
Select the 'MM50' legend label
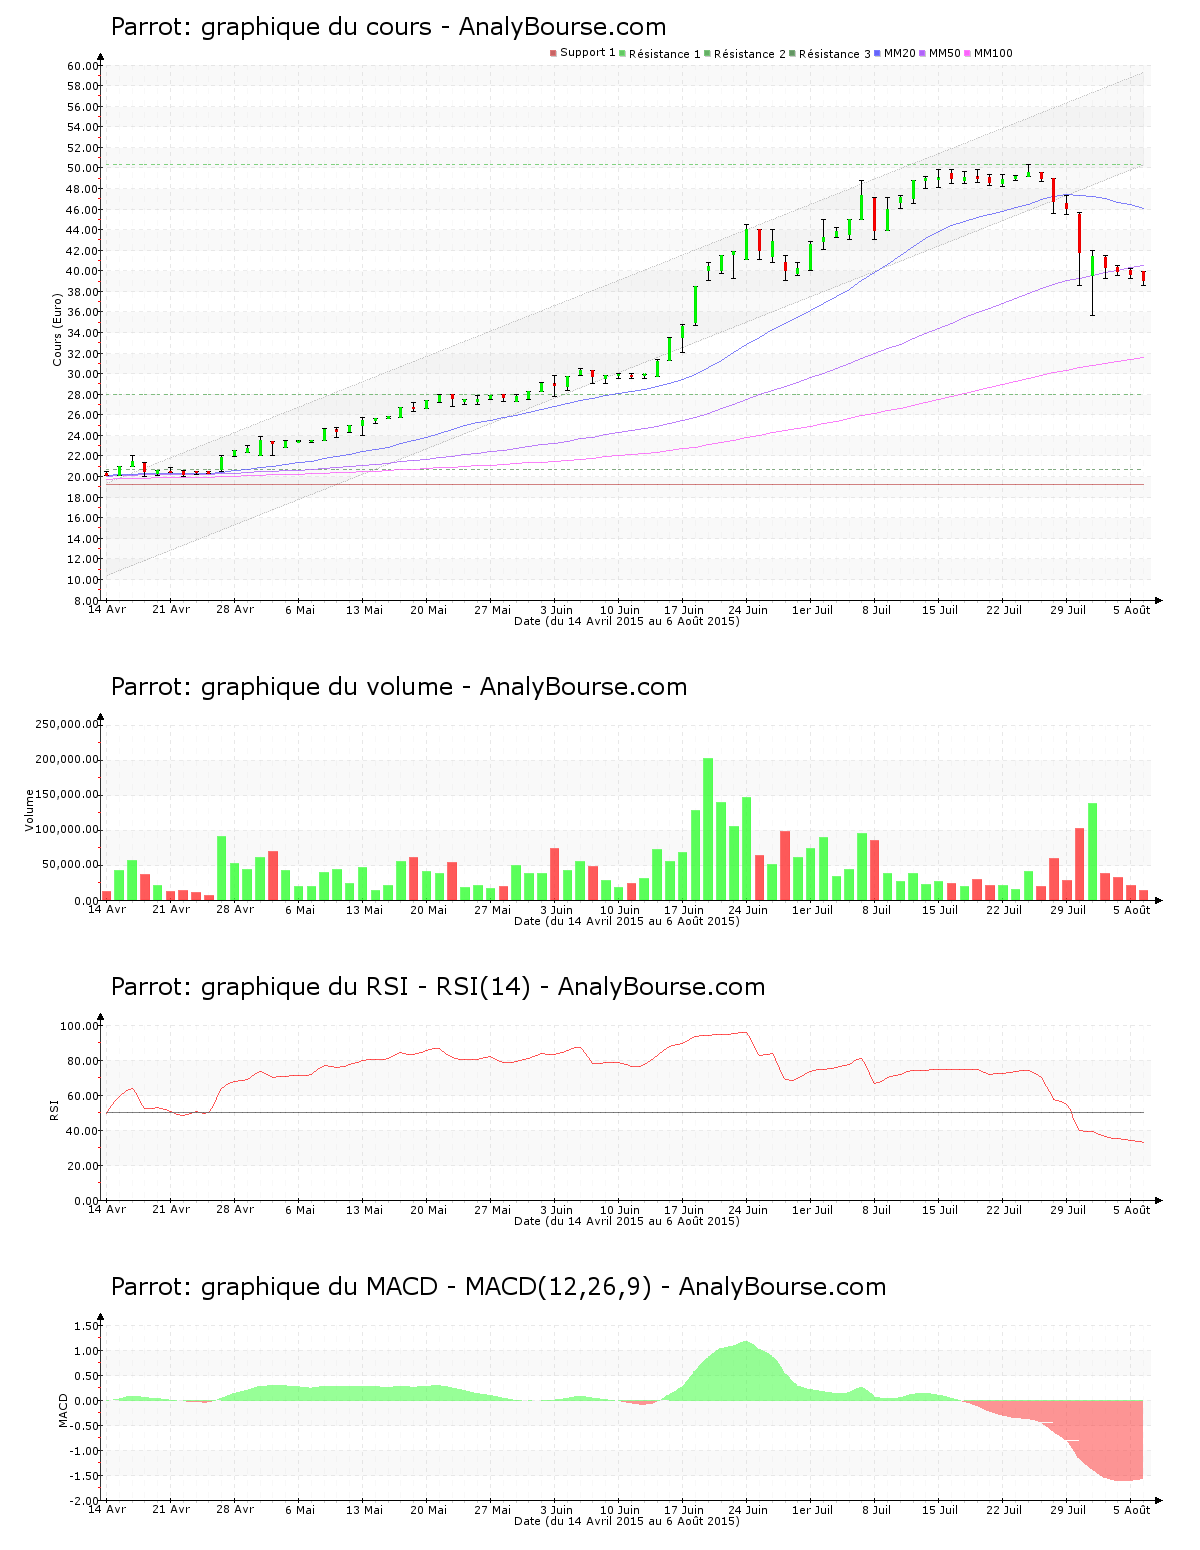coord(945,53)
